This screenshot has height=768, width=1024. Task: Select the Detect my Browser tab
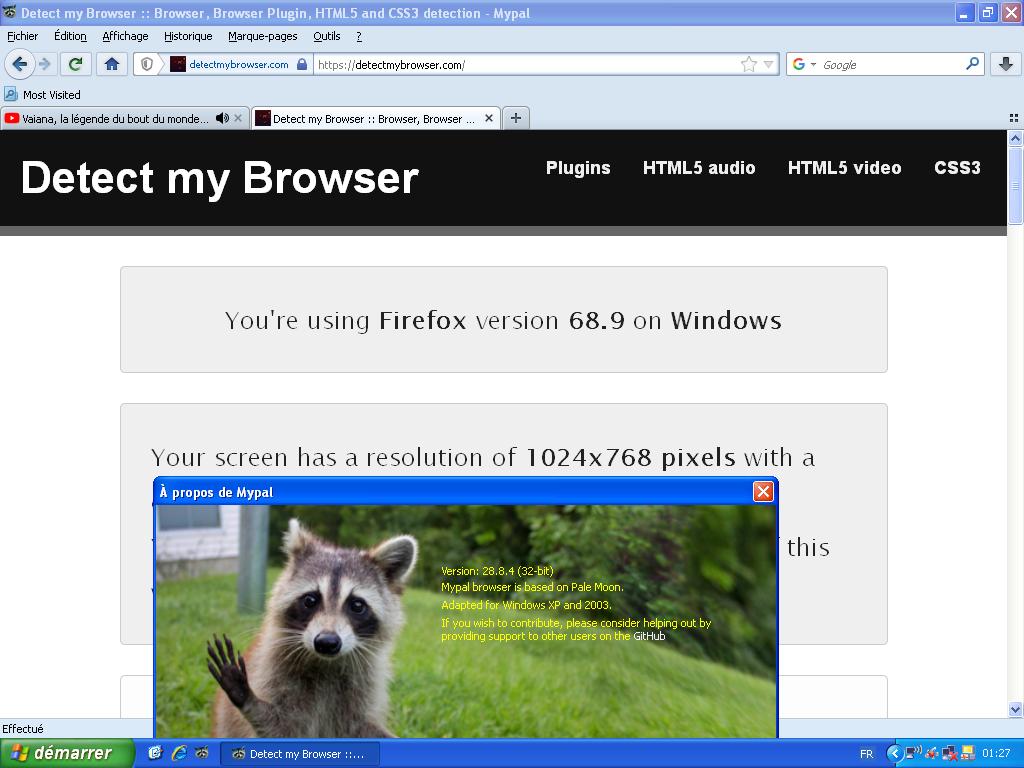374,118
